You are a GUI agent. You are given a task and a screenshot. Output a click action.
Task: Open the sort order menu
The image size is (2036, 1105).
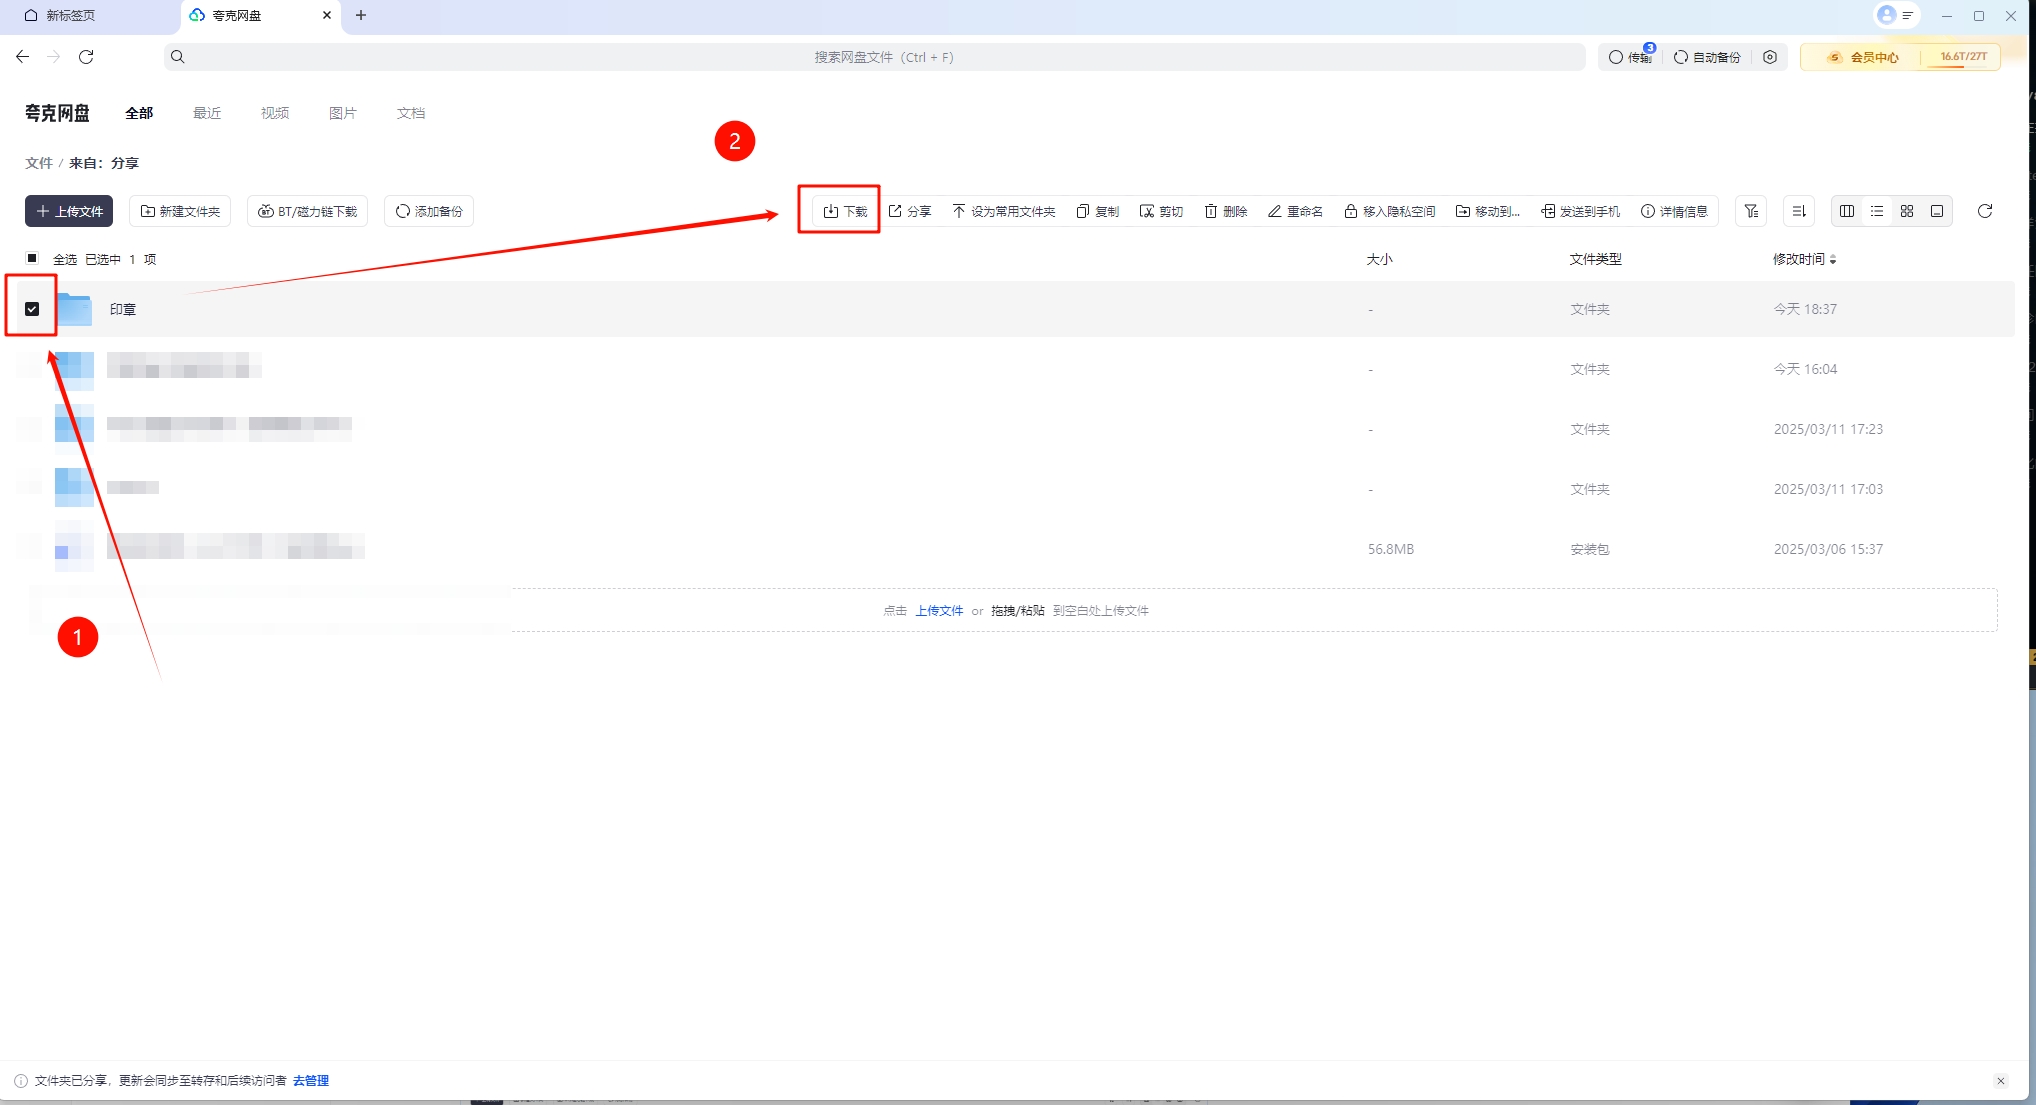click(1799, 211)
